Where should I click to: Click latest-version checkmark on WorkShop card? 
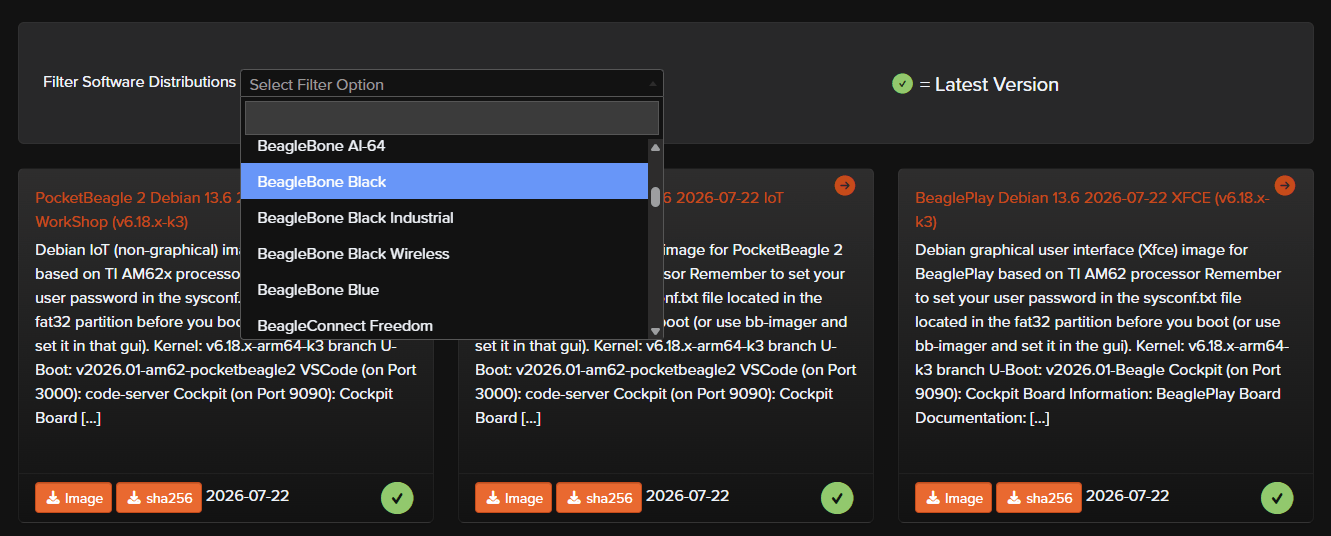pos(397,497)
